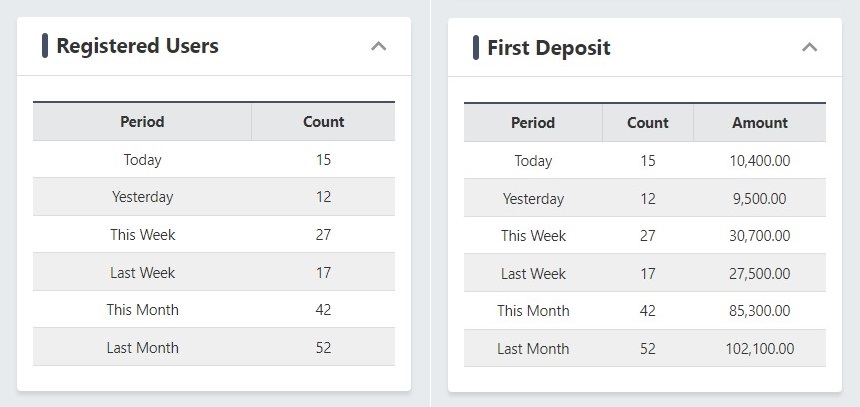Click the 102,100.00 amount for Last Month
Screen dimensions: 860x407
tap(760, 349)
